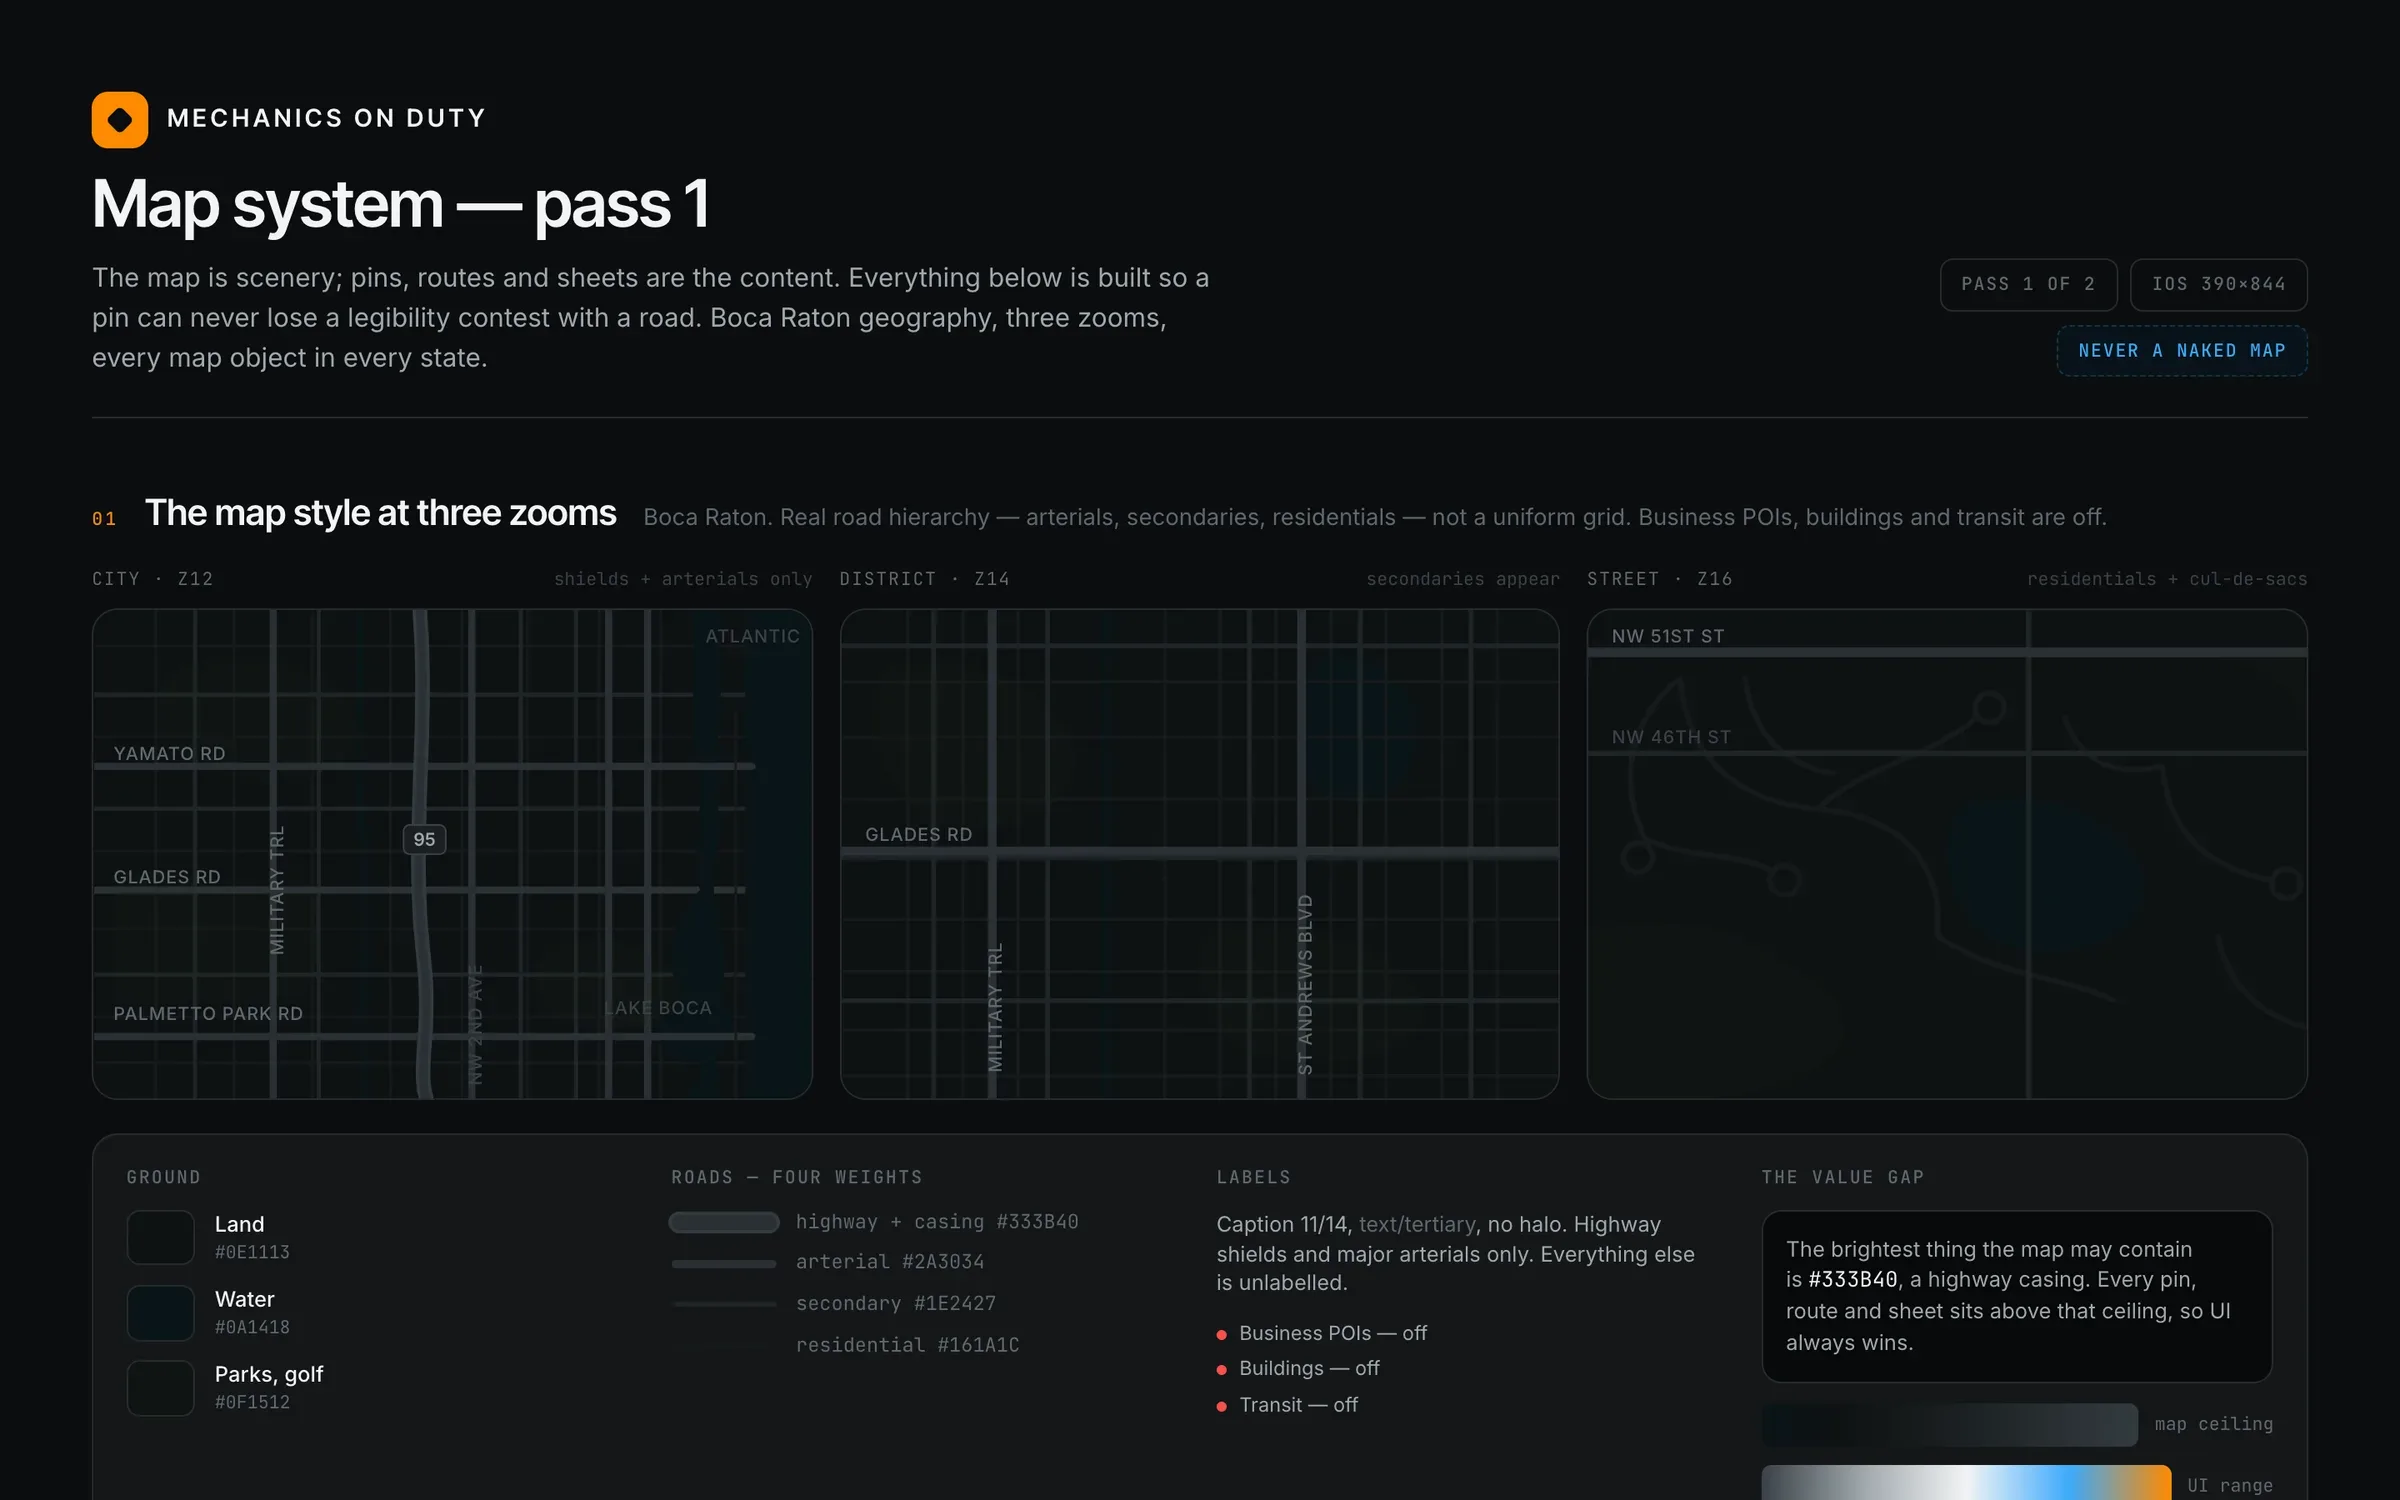Image resolution: width=2400 pixels, height=1500 pixels.
Task: Click the 'Map system — pass 1' title
Action: (x=401, y=204)
